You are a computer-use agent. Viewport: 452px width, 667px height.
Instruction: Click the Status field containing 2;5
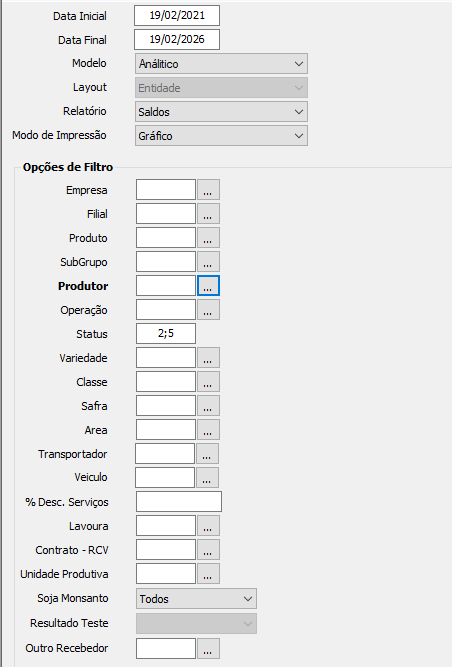(x=166, y=334)
